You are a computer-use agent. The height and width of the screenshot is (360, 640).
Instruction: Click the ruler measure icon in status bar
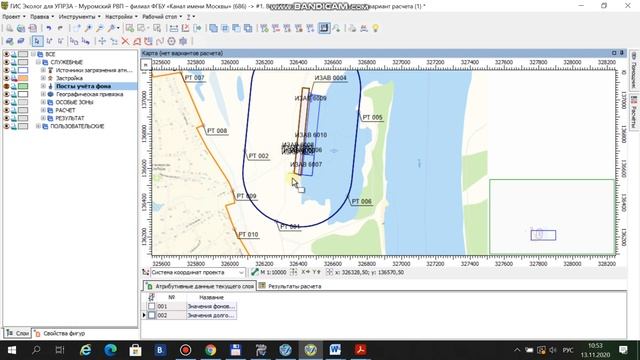[255, 272]
